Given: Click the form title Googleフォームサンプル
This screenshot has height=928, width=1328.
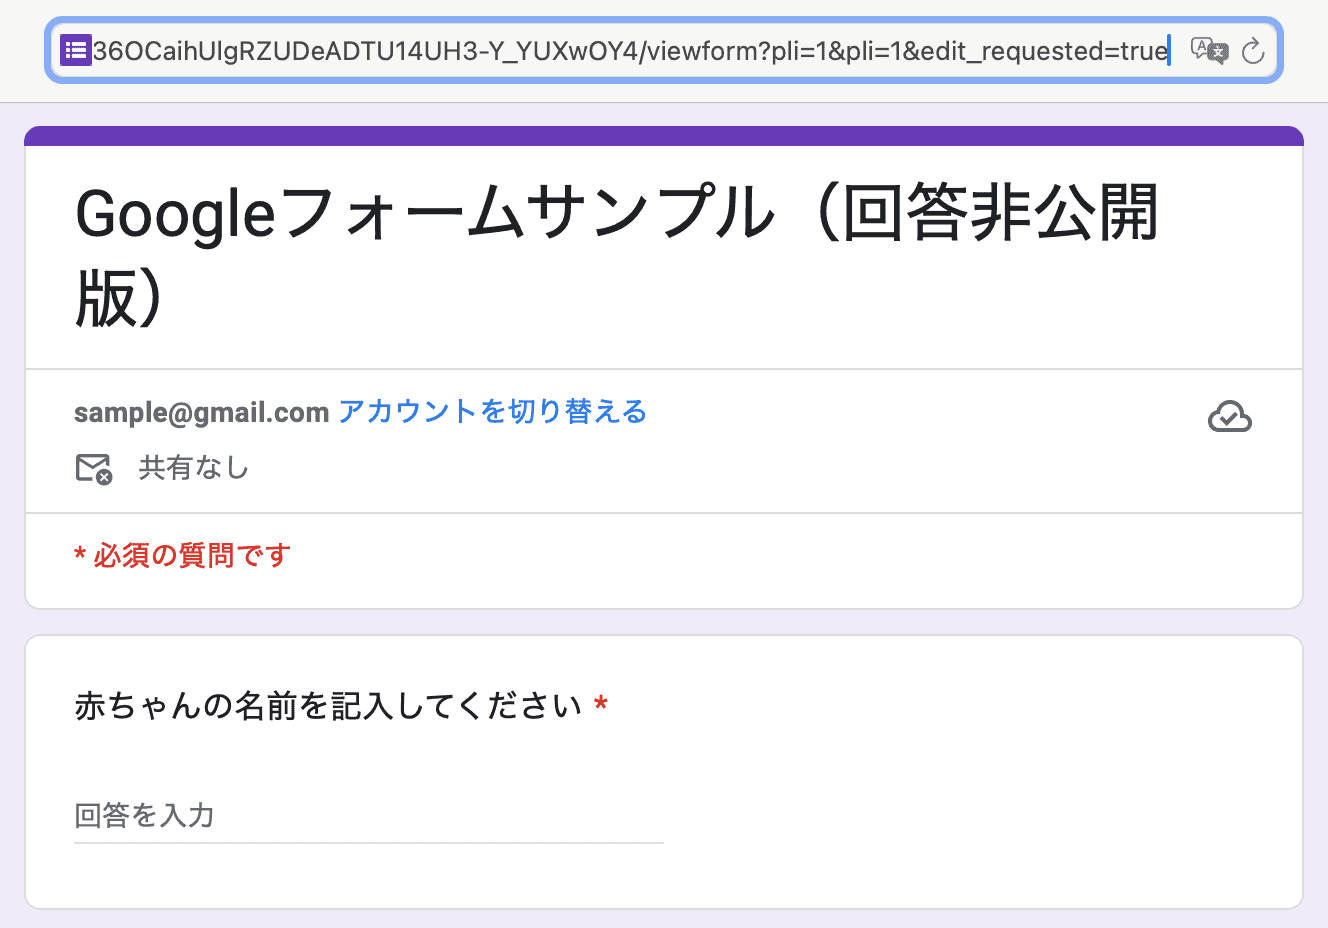Looking at the screenshot, I should click(x=617, y=256).
